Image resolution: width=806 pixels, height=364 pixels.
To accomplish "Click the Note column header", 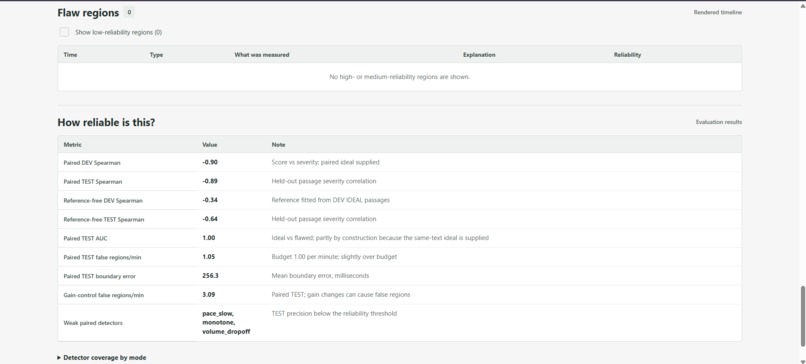I will [x=278, y=145].
